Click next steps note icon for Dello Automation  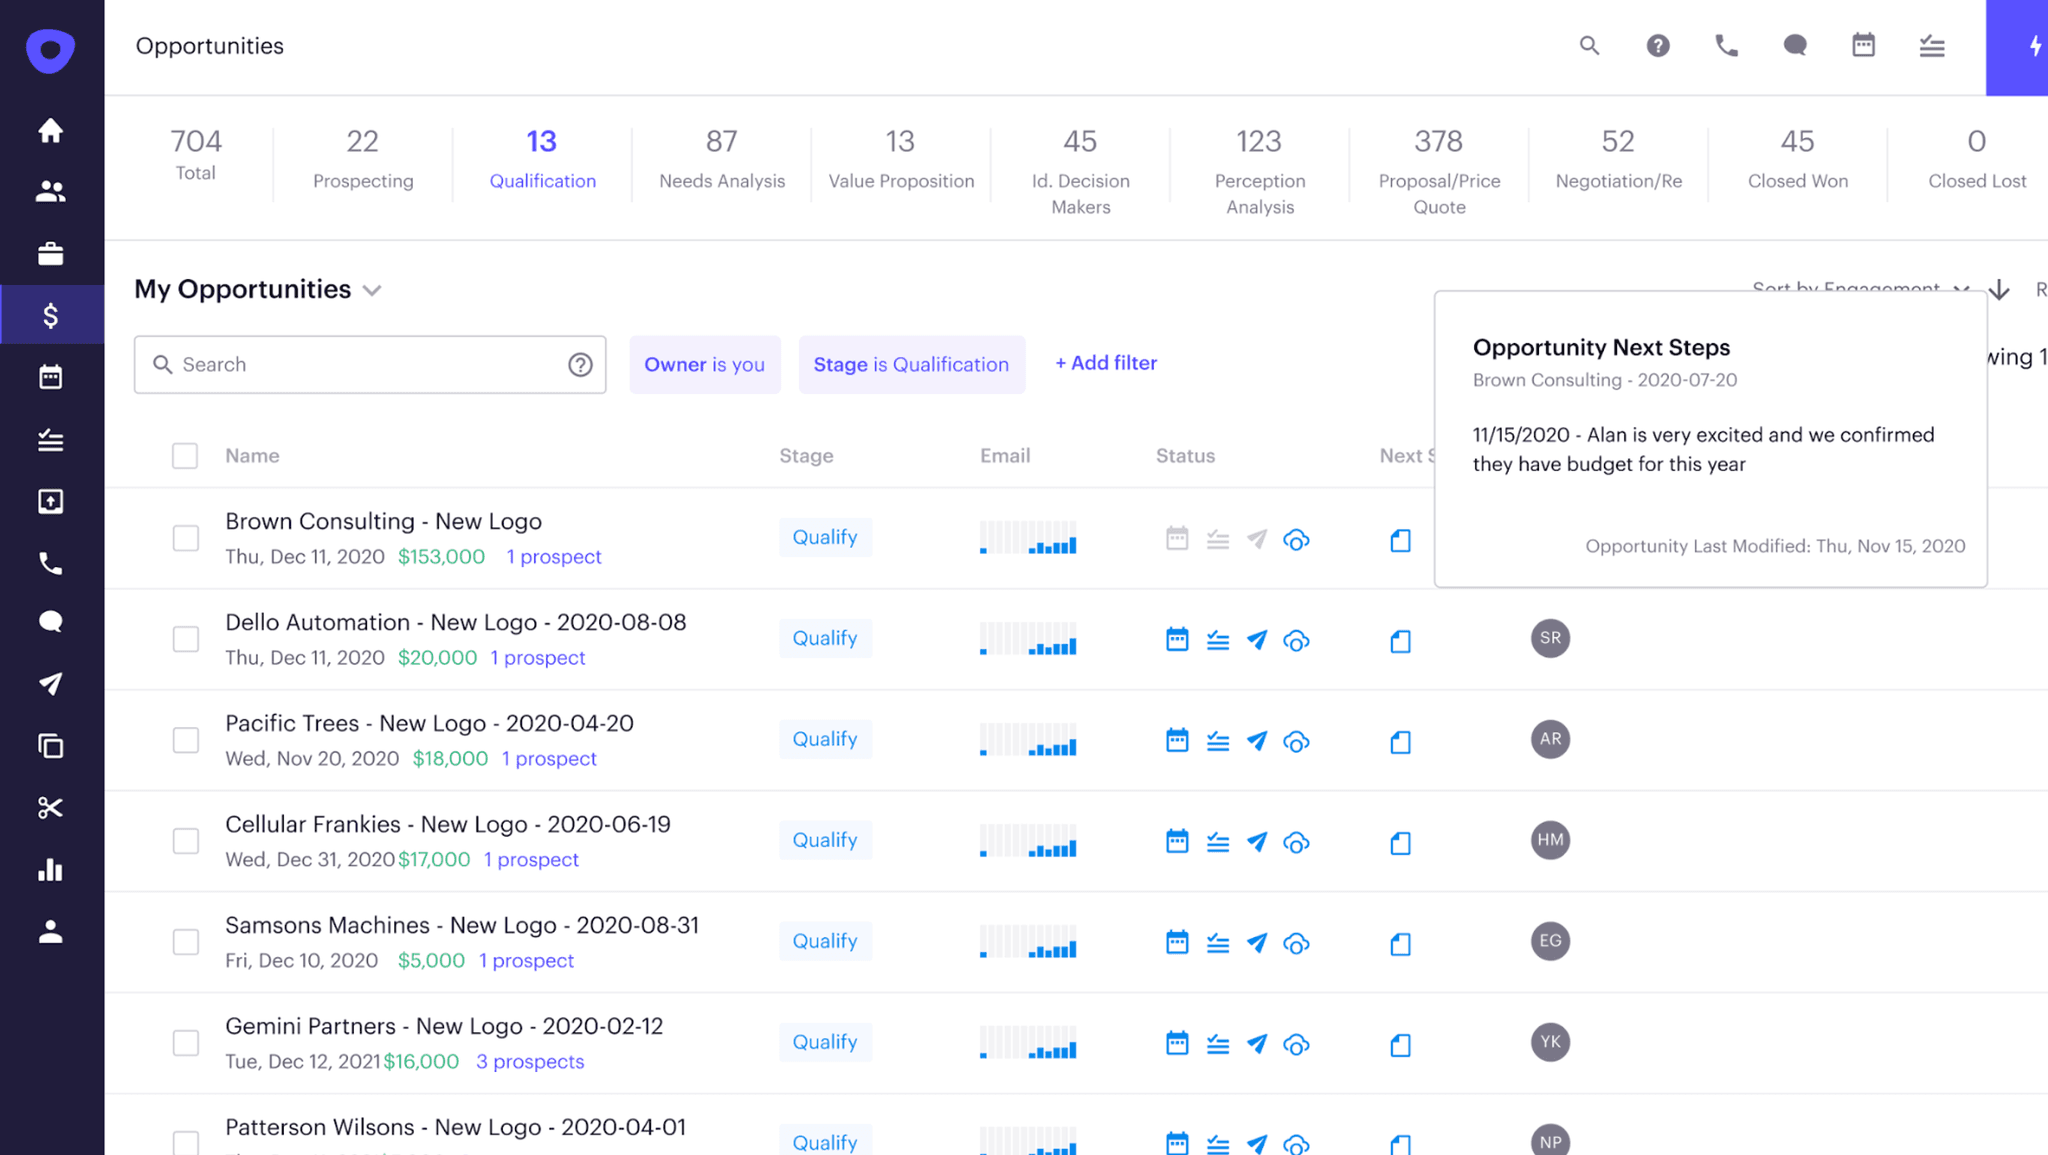pyautogui.click(x=1400, y=641)
